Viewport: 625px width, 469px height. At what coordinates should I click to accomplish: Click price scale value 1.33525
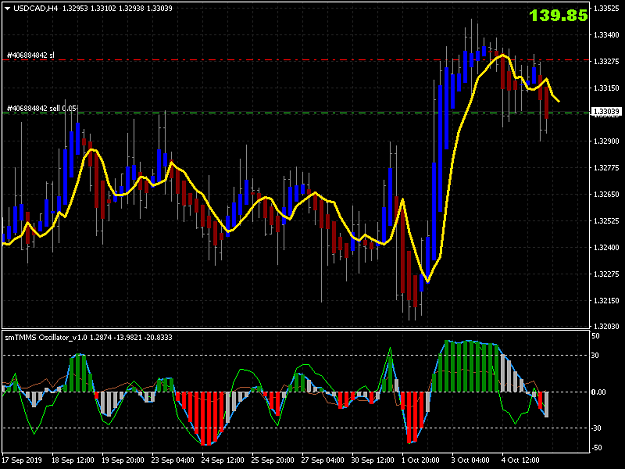coord(606,8)
